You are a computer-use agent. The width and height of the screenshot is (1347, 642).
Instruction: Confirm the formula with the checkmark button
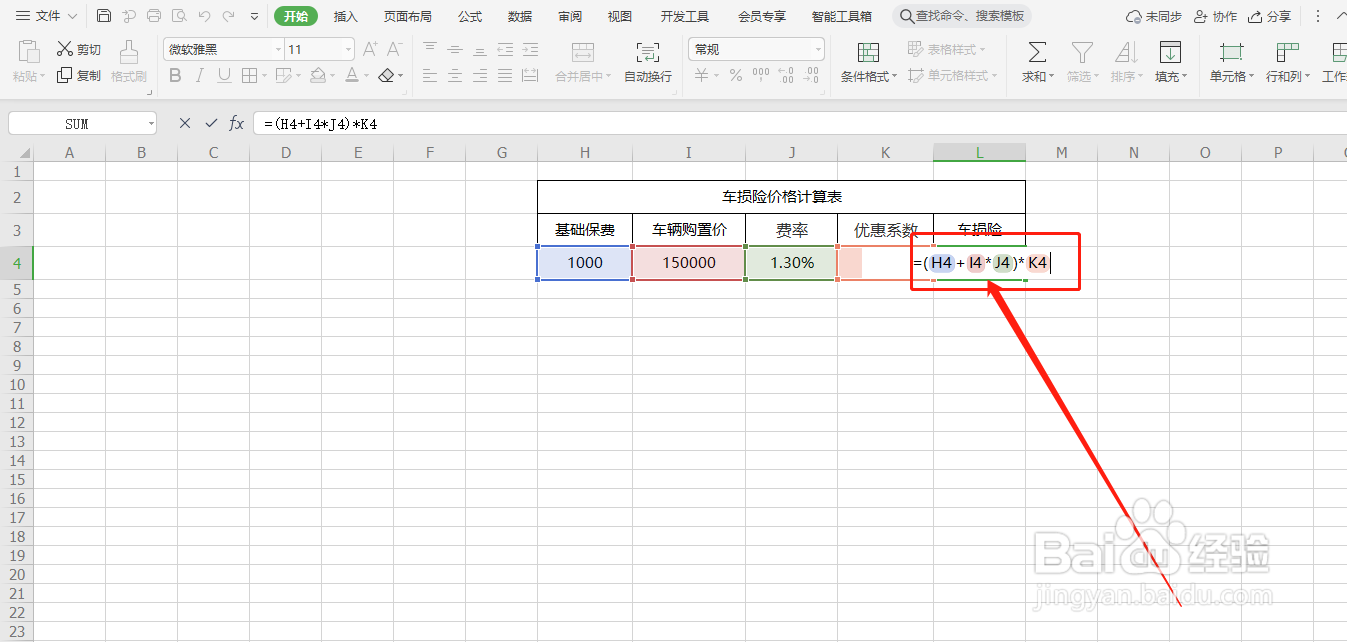[210, 122]
